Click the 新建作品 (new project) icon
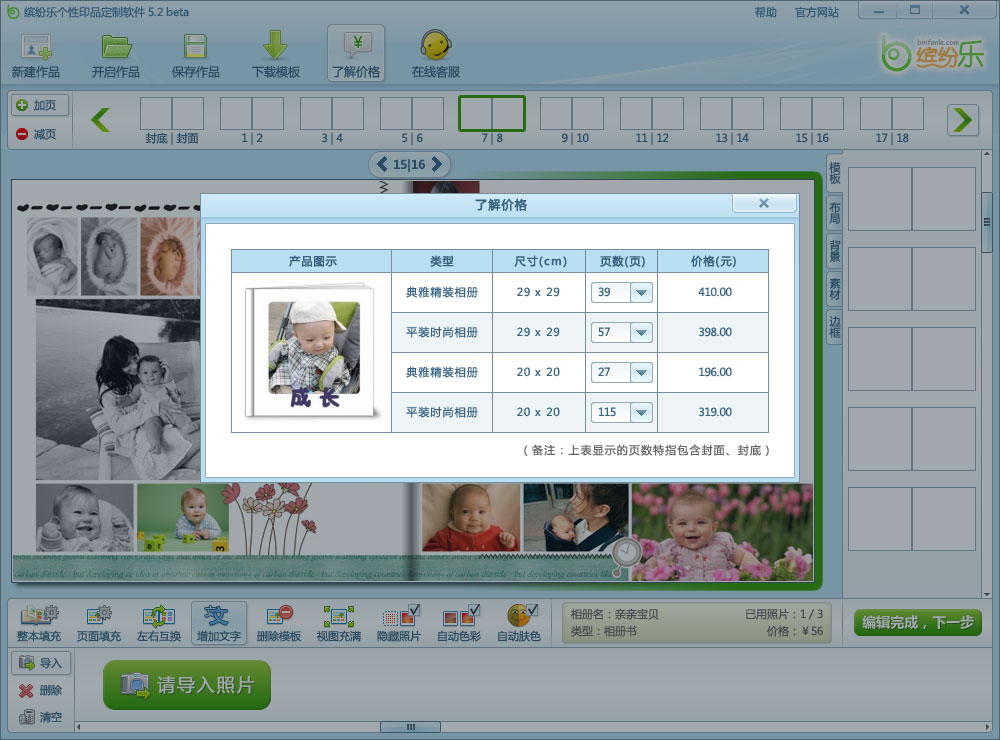1000x740 pixels. tap(36, 52)
